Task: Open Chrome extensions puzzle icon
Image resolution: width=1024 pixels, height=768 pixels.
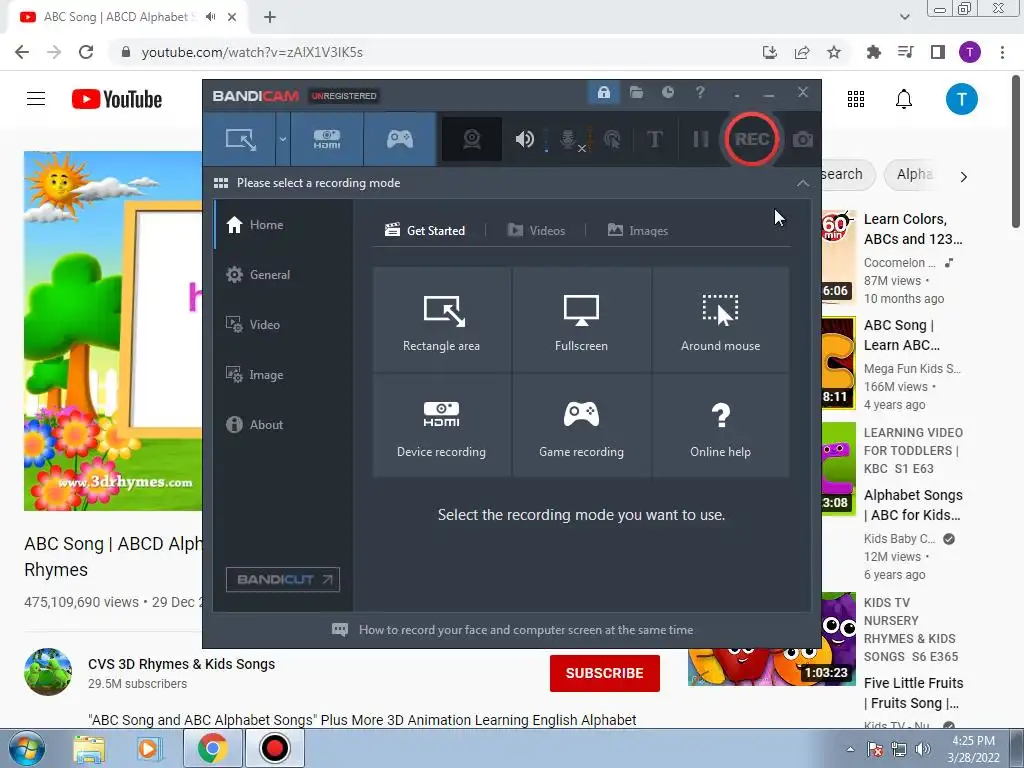Action: (873, 52)
